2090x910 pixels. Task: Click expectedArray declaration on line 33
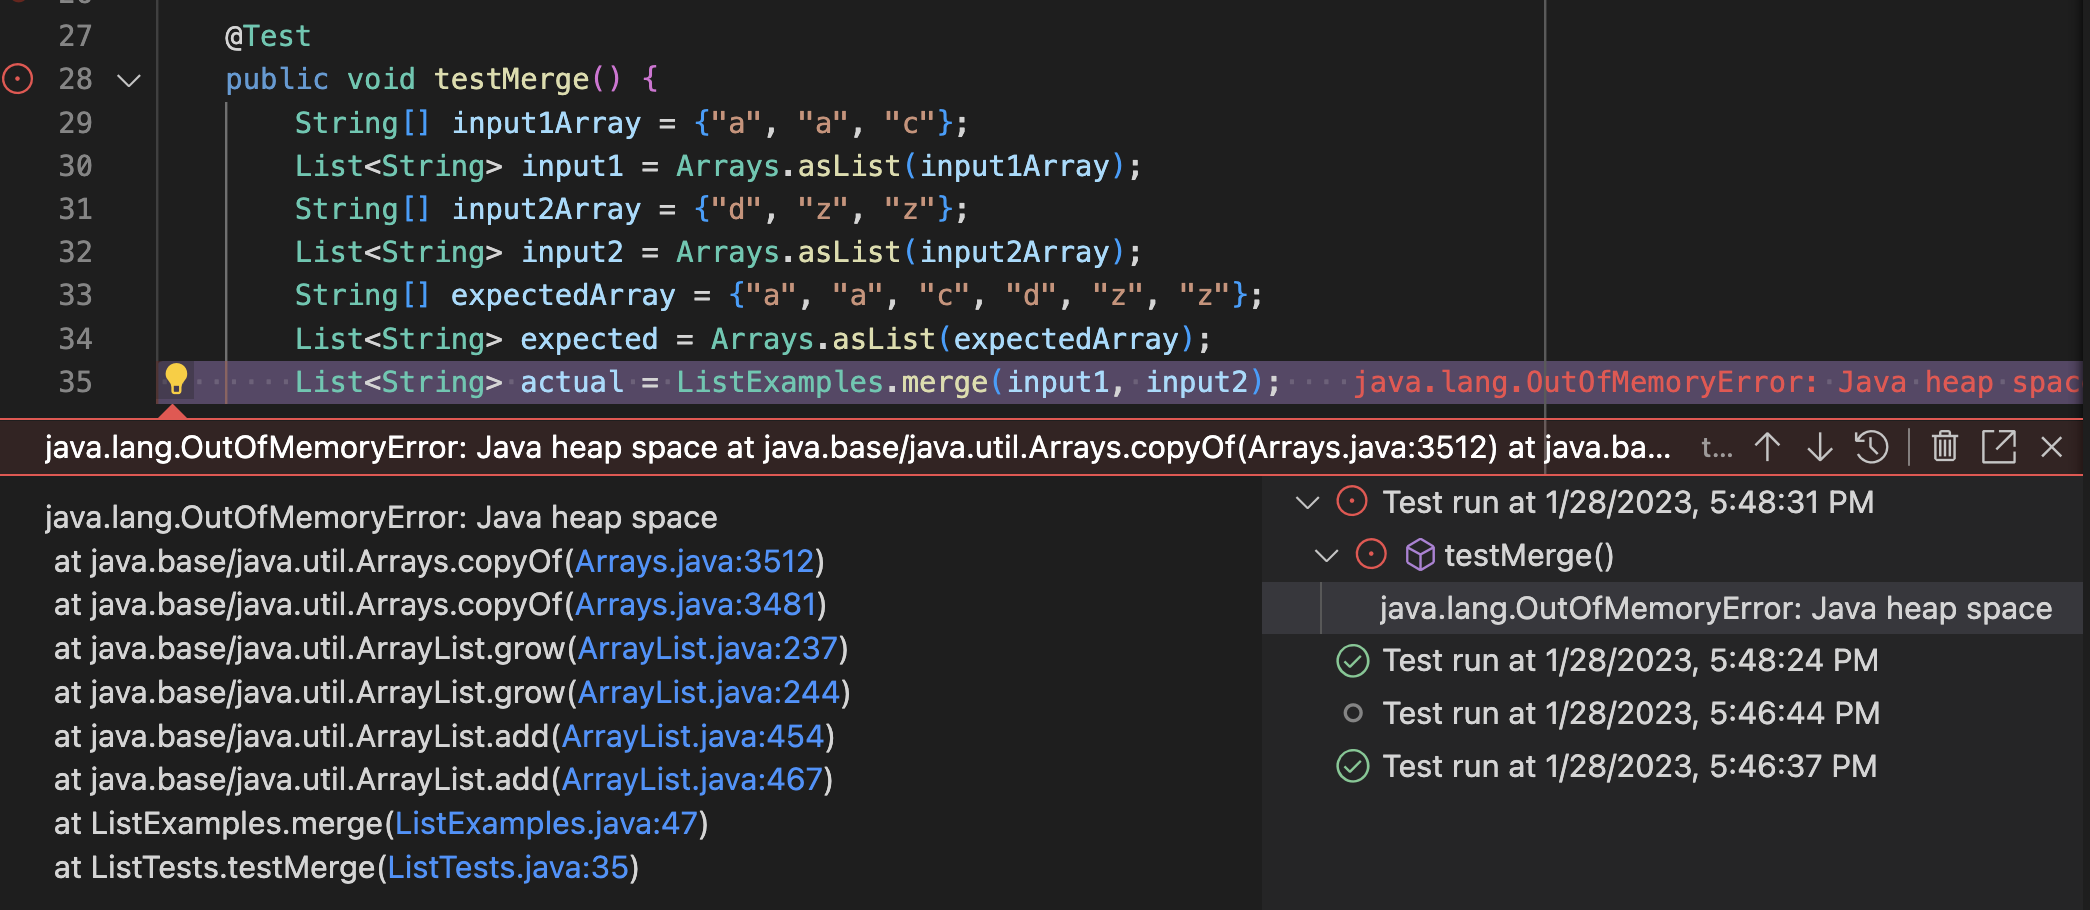coord(563,295)
